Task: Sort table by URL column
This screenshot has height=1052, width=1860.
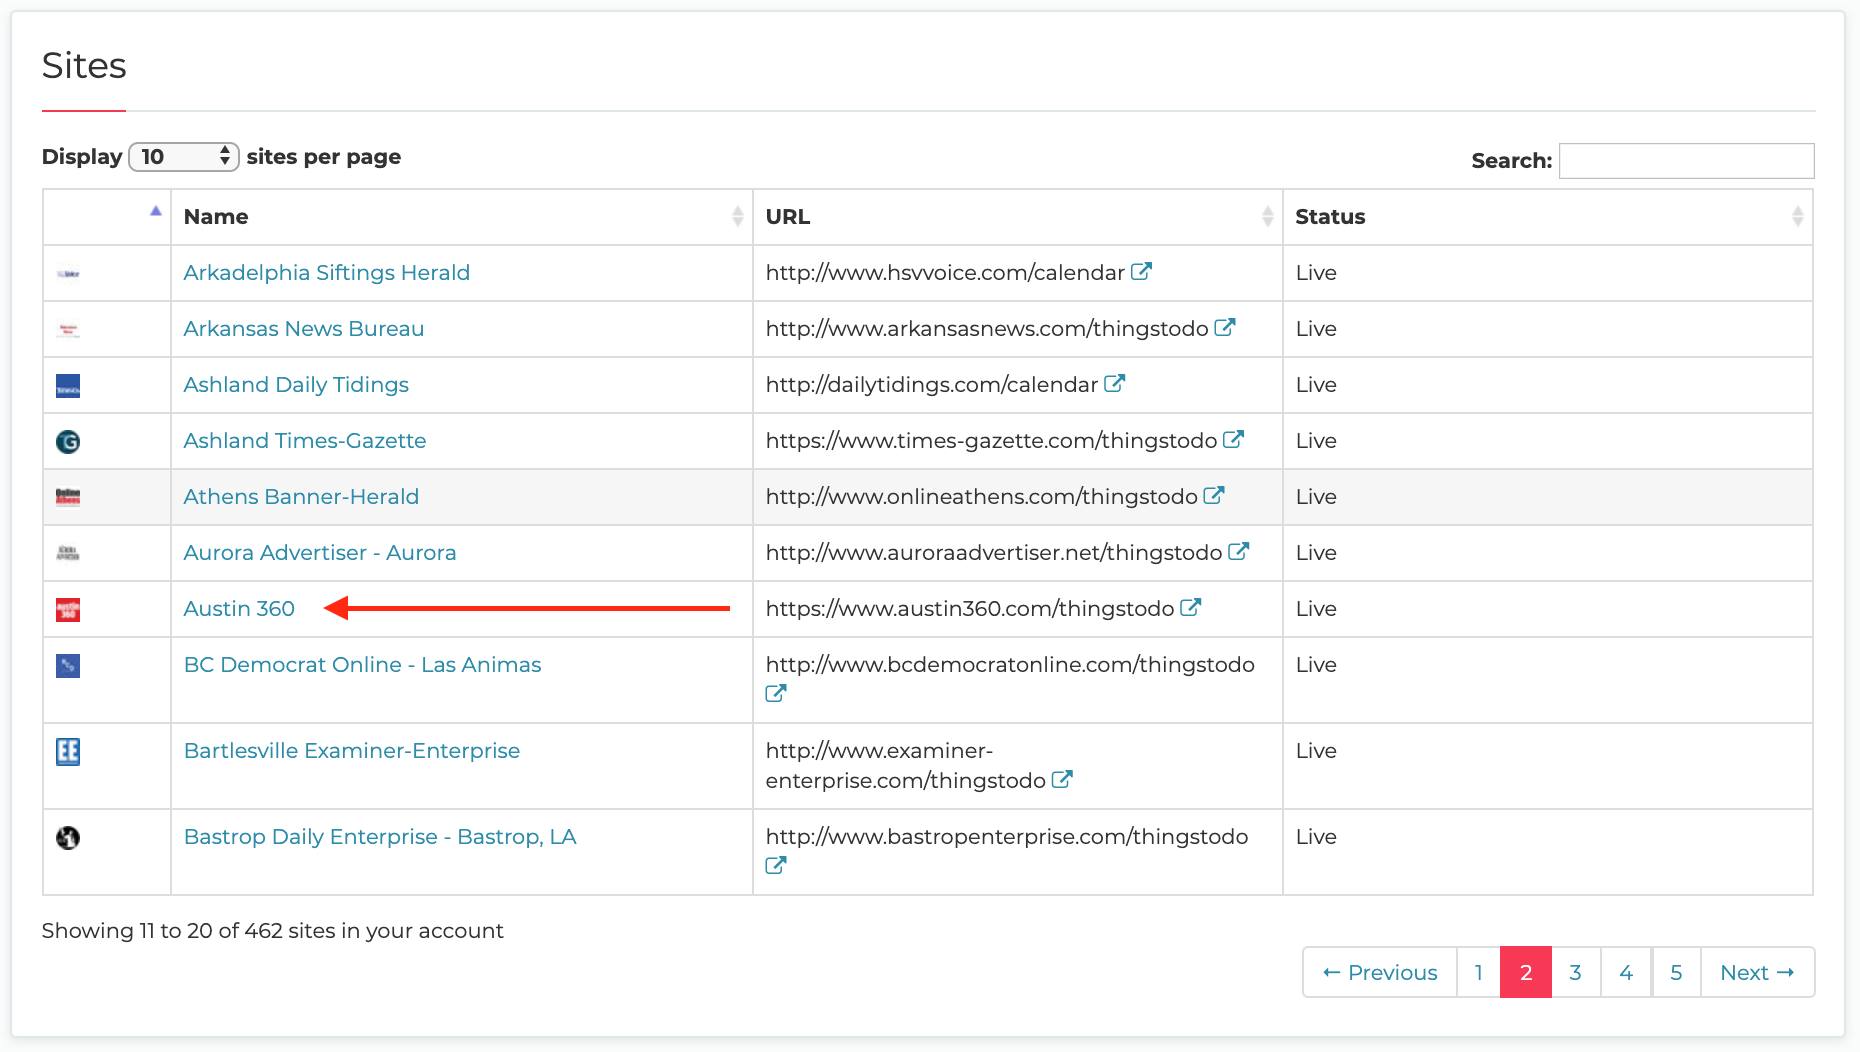Action: point(1018,217)
